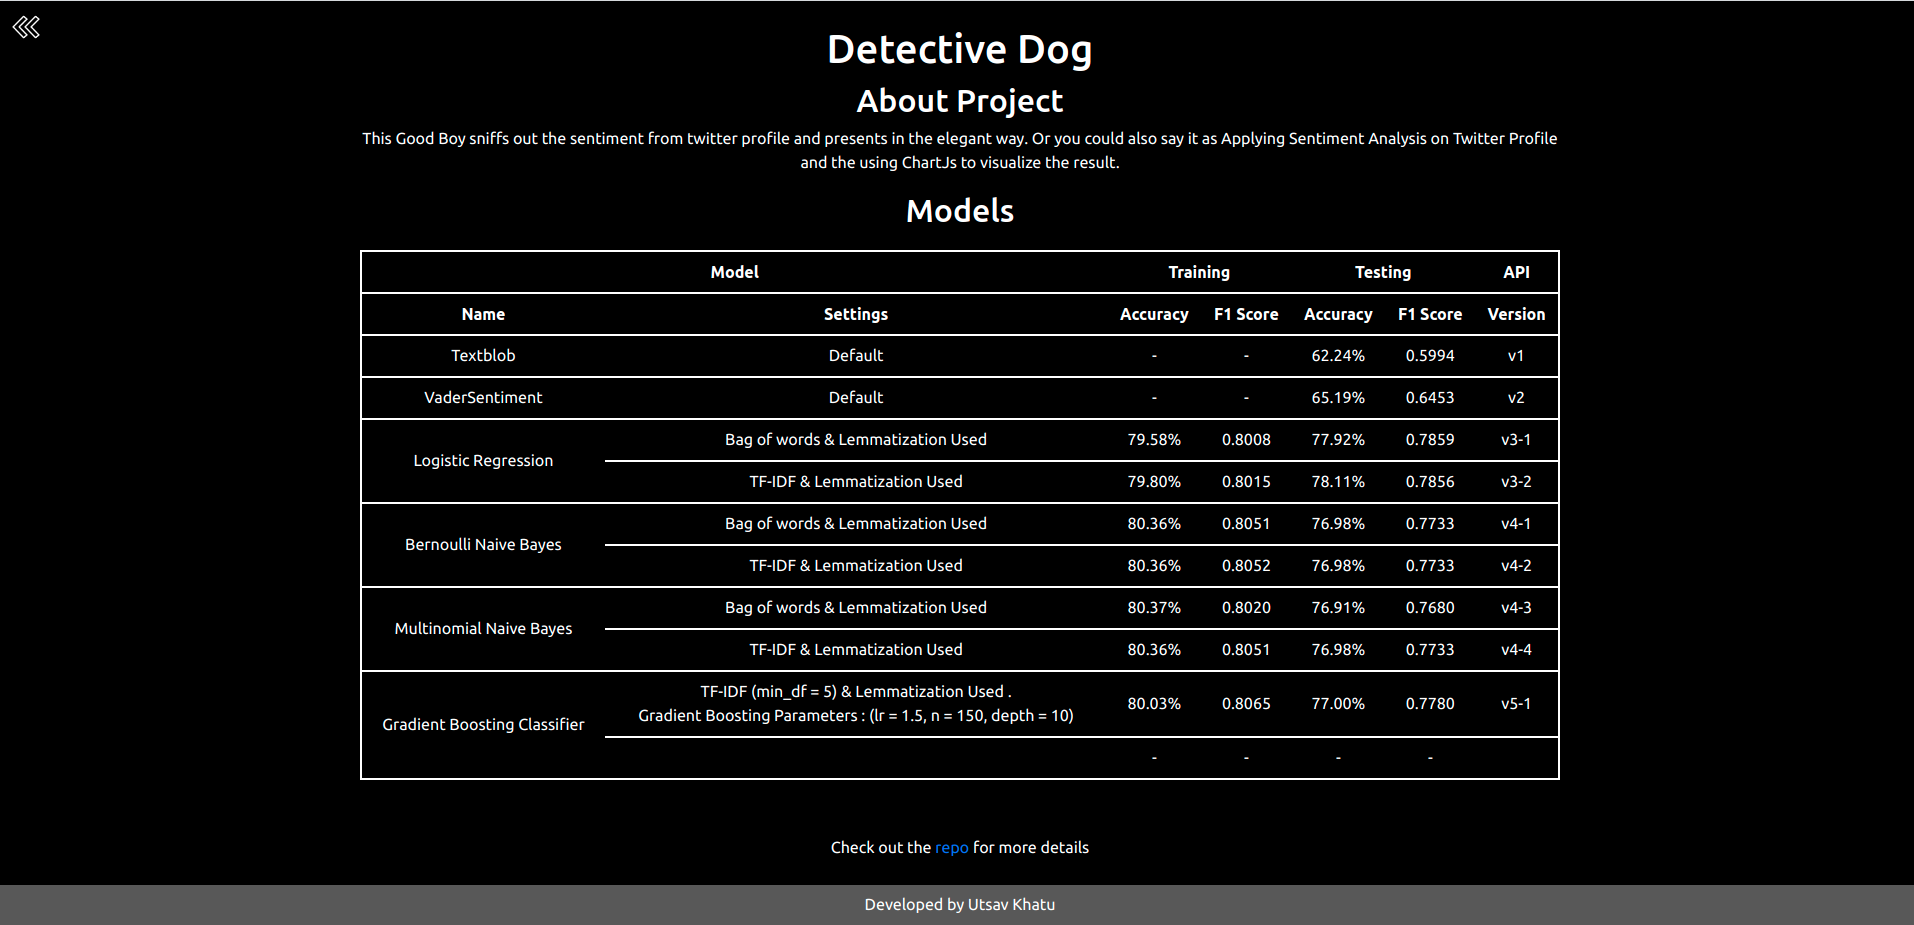Click Textblob testing accuracy 62.24%
Screen dimensions: 1914x925
click(1338, 355)
